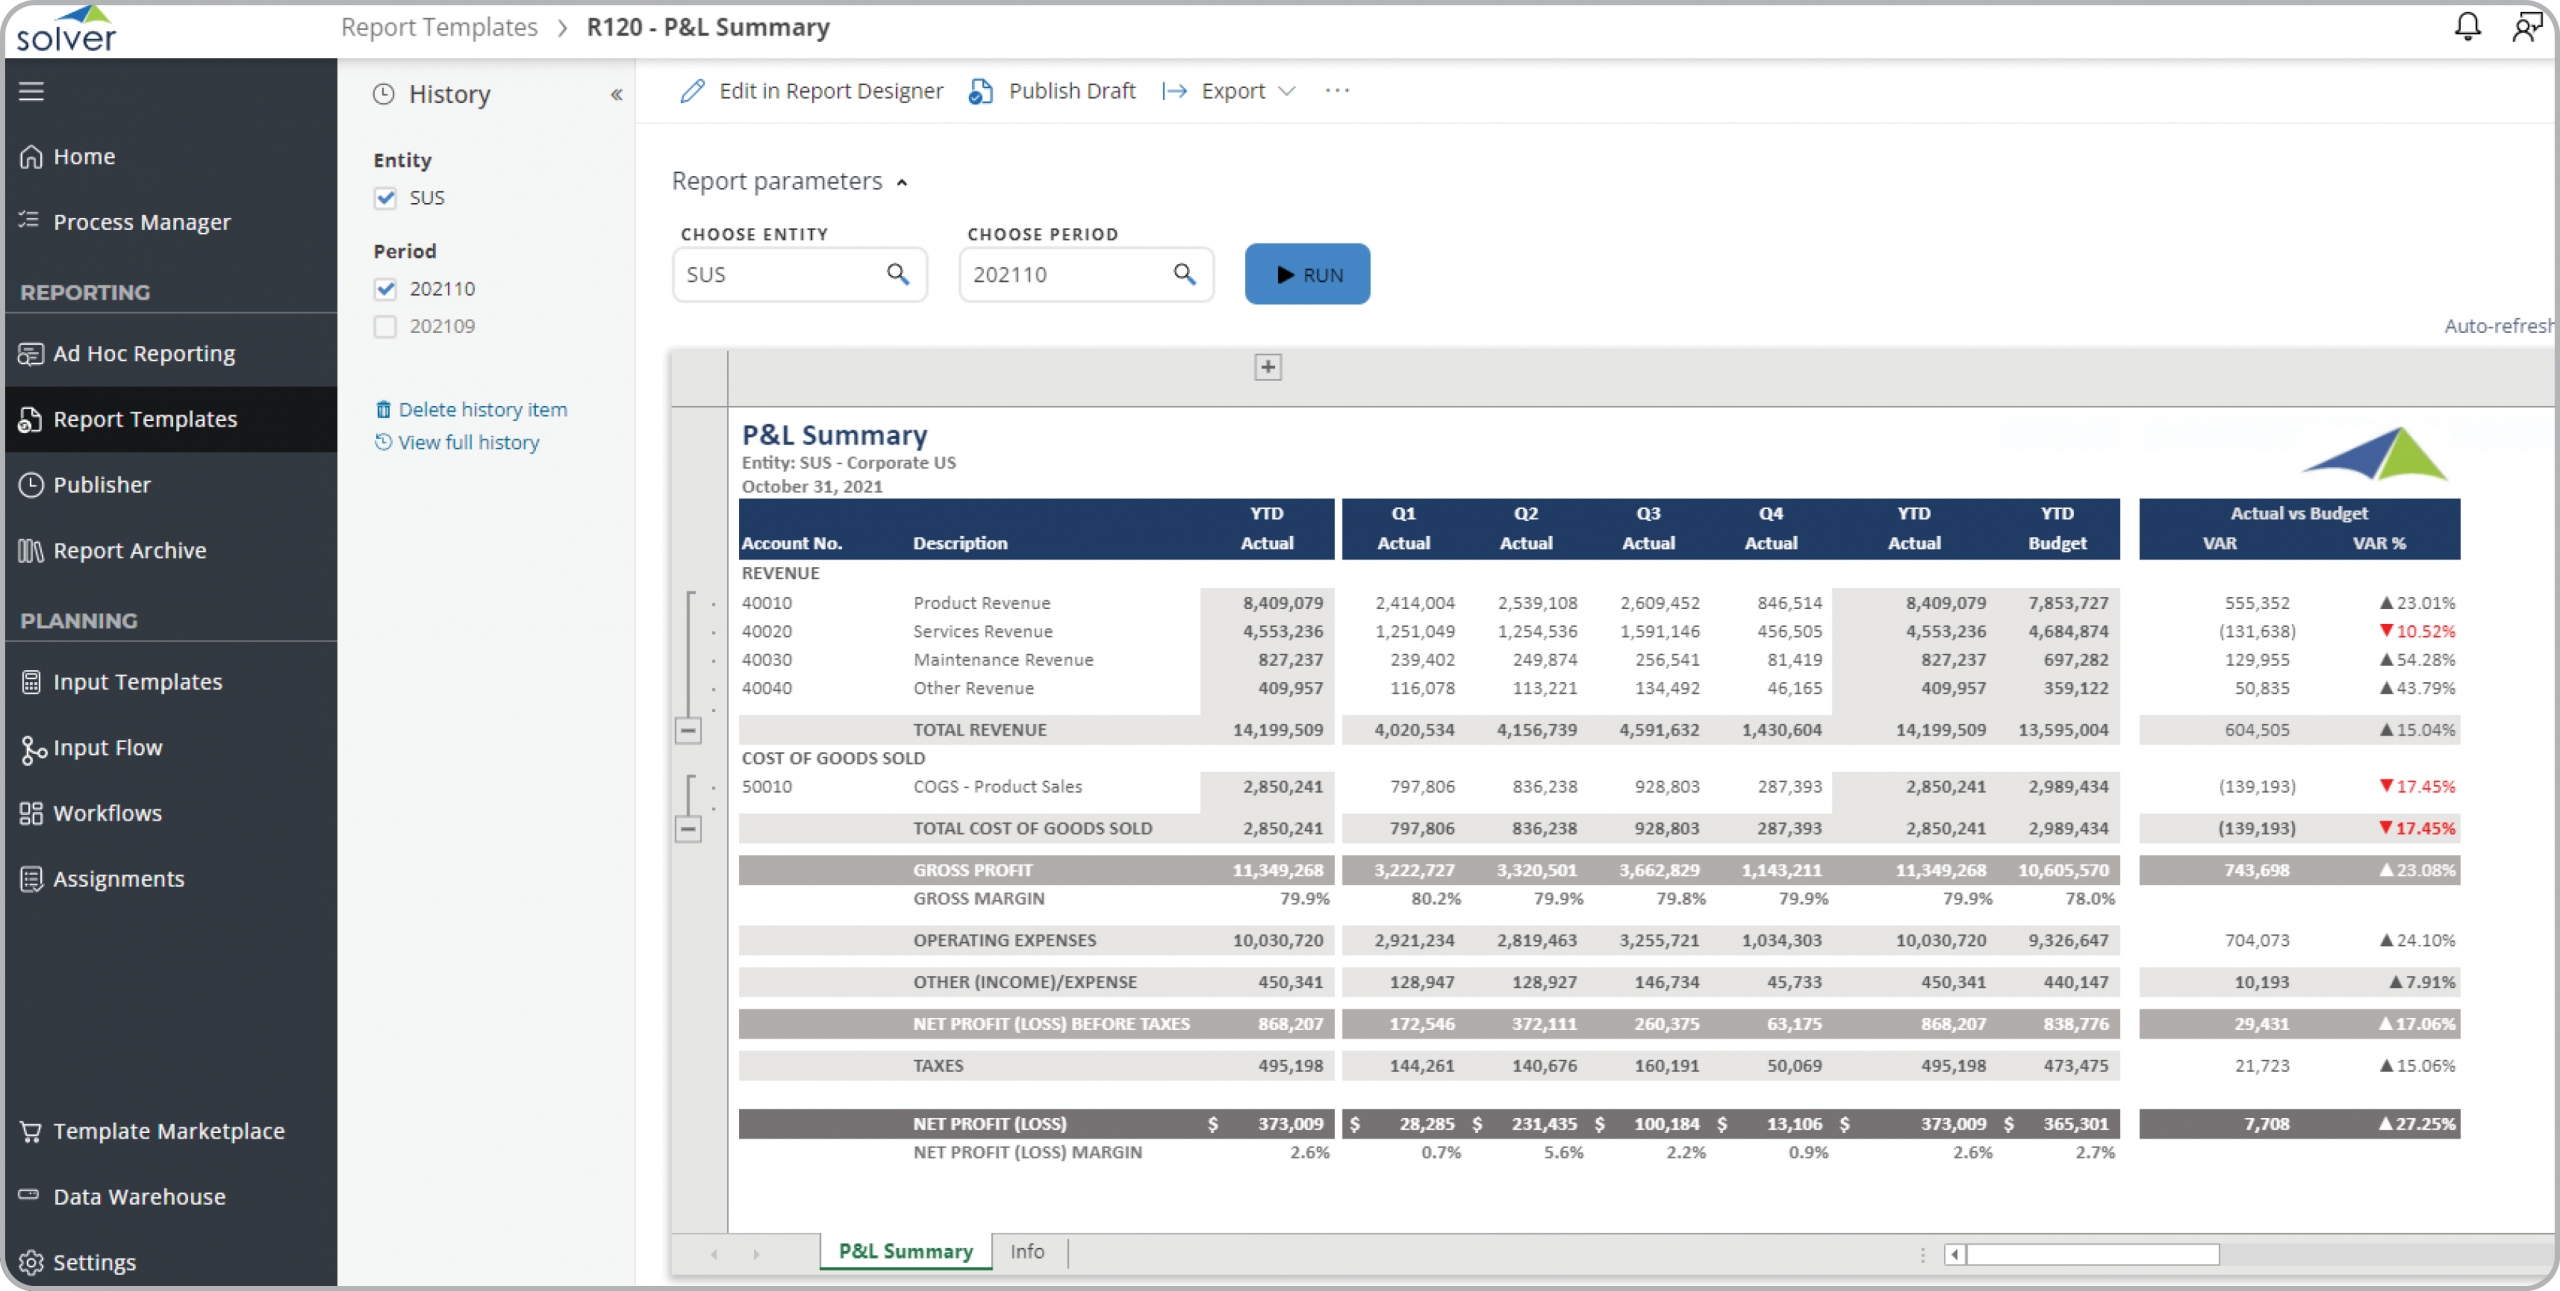Viewport: 2560px width, 1291px height.
Task: Uncheck the SUS entity checkbox
Action: coord(385,198)
